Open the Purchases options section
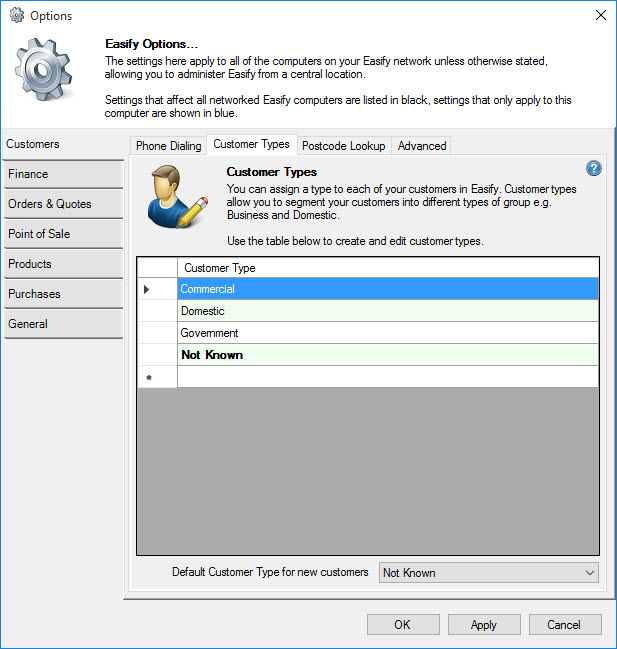Viewport: 617px width, 649px height. click(62, 294)
